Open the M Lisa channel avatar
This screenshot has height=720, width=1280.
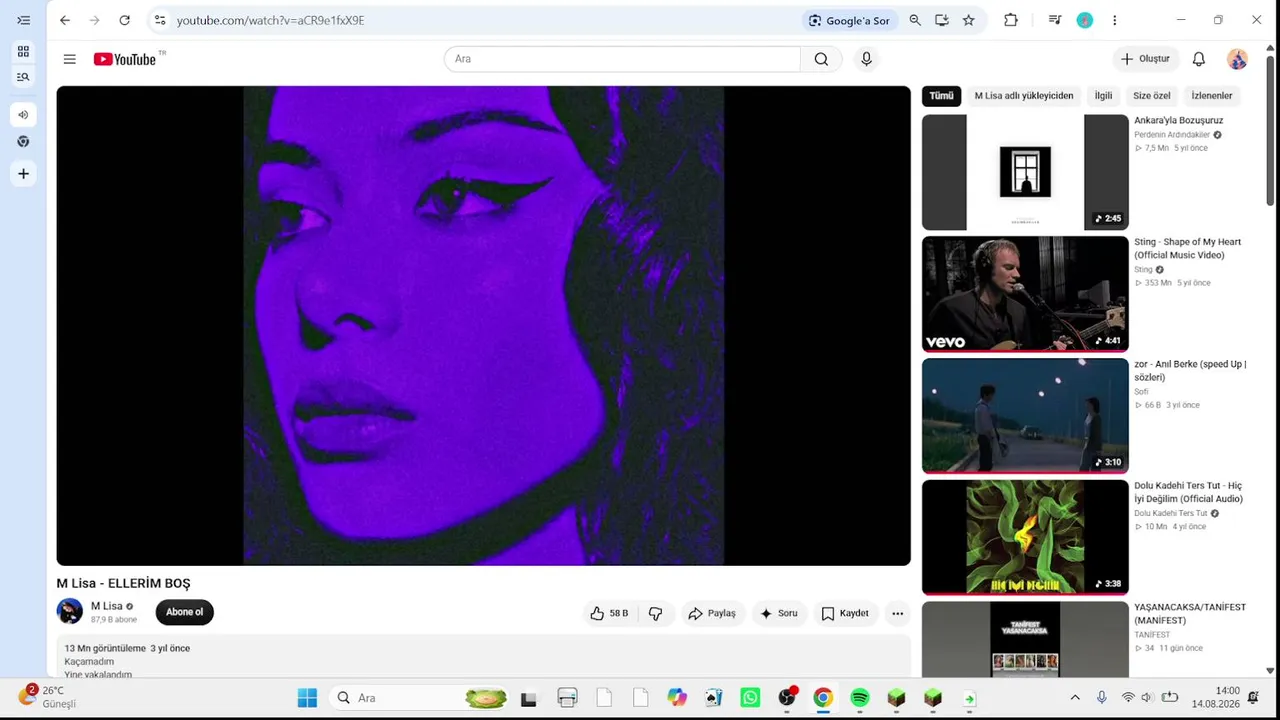(70, 611)
